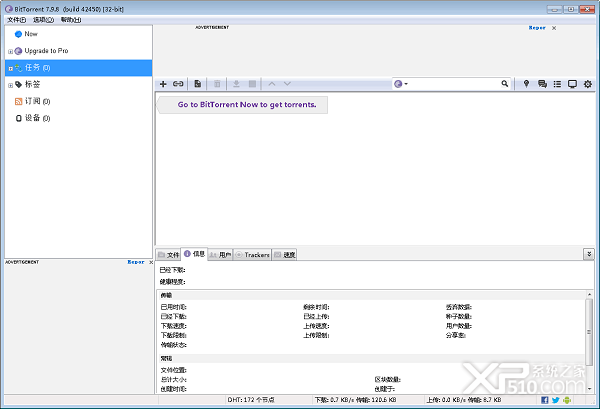Click the Create New Torrent document icon
This screenshot has width=600, height=409.
click(197, 84)
